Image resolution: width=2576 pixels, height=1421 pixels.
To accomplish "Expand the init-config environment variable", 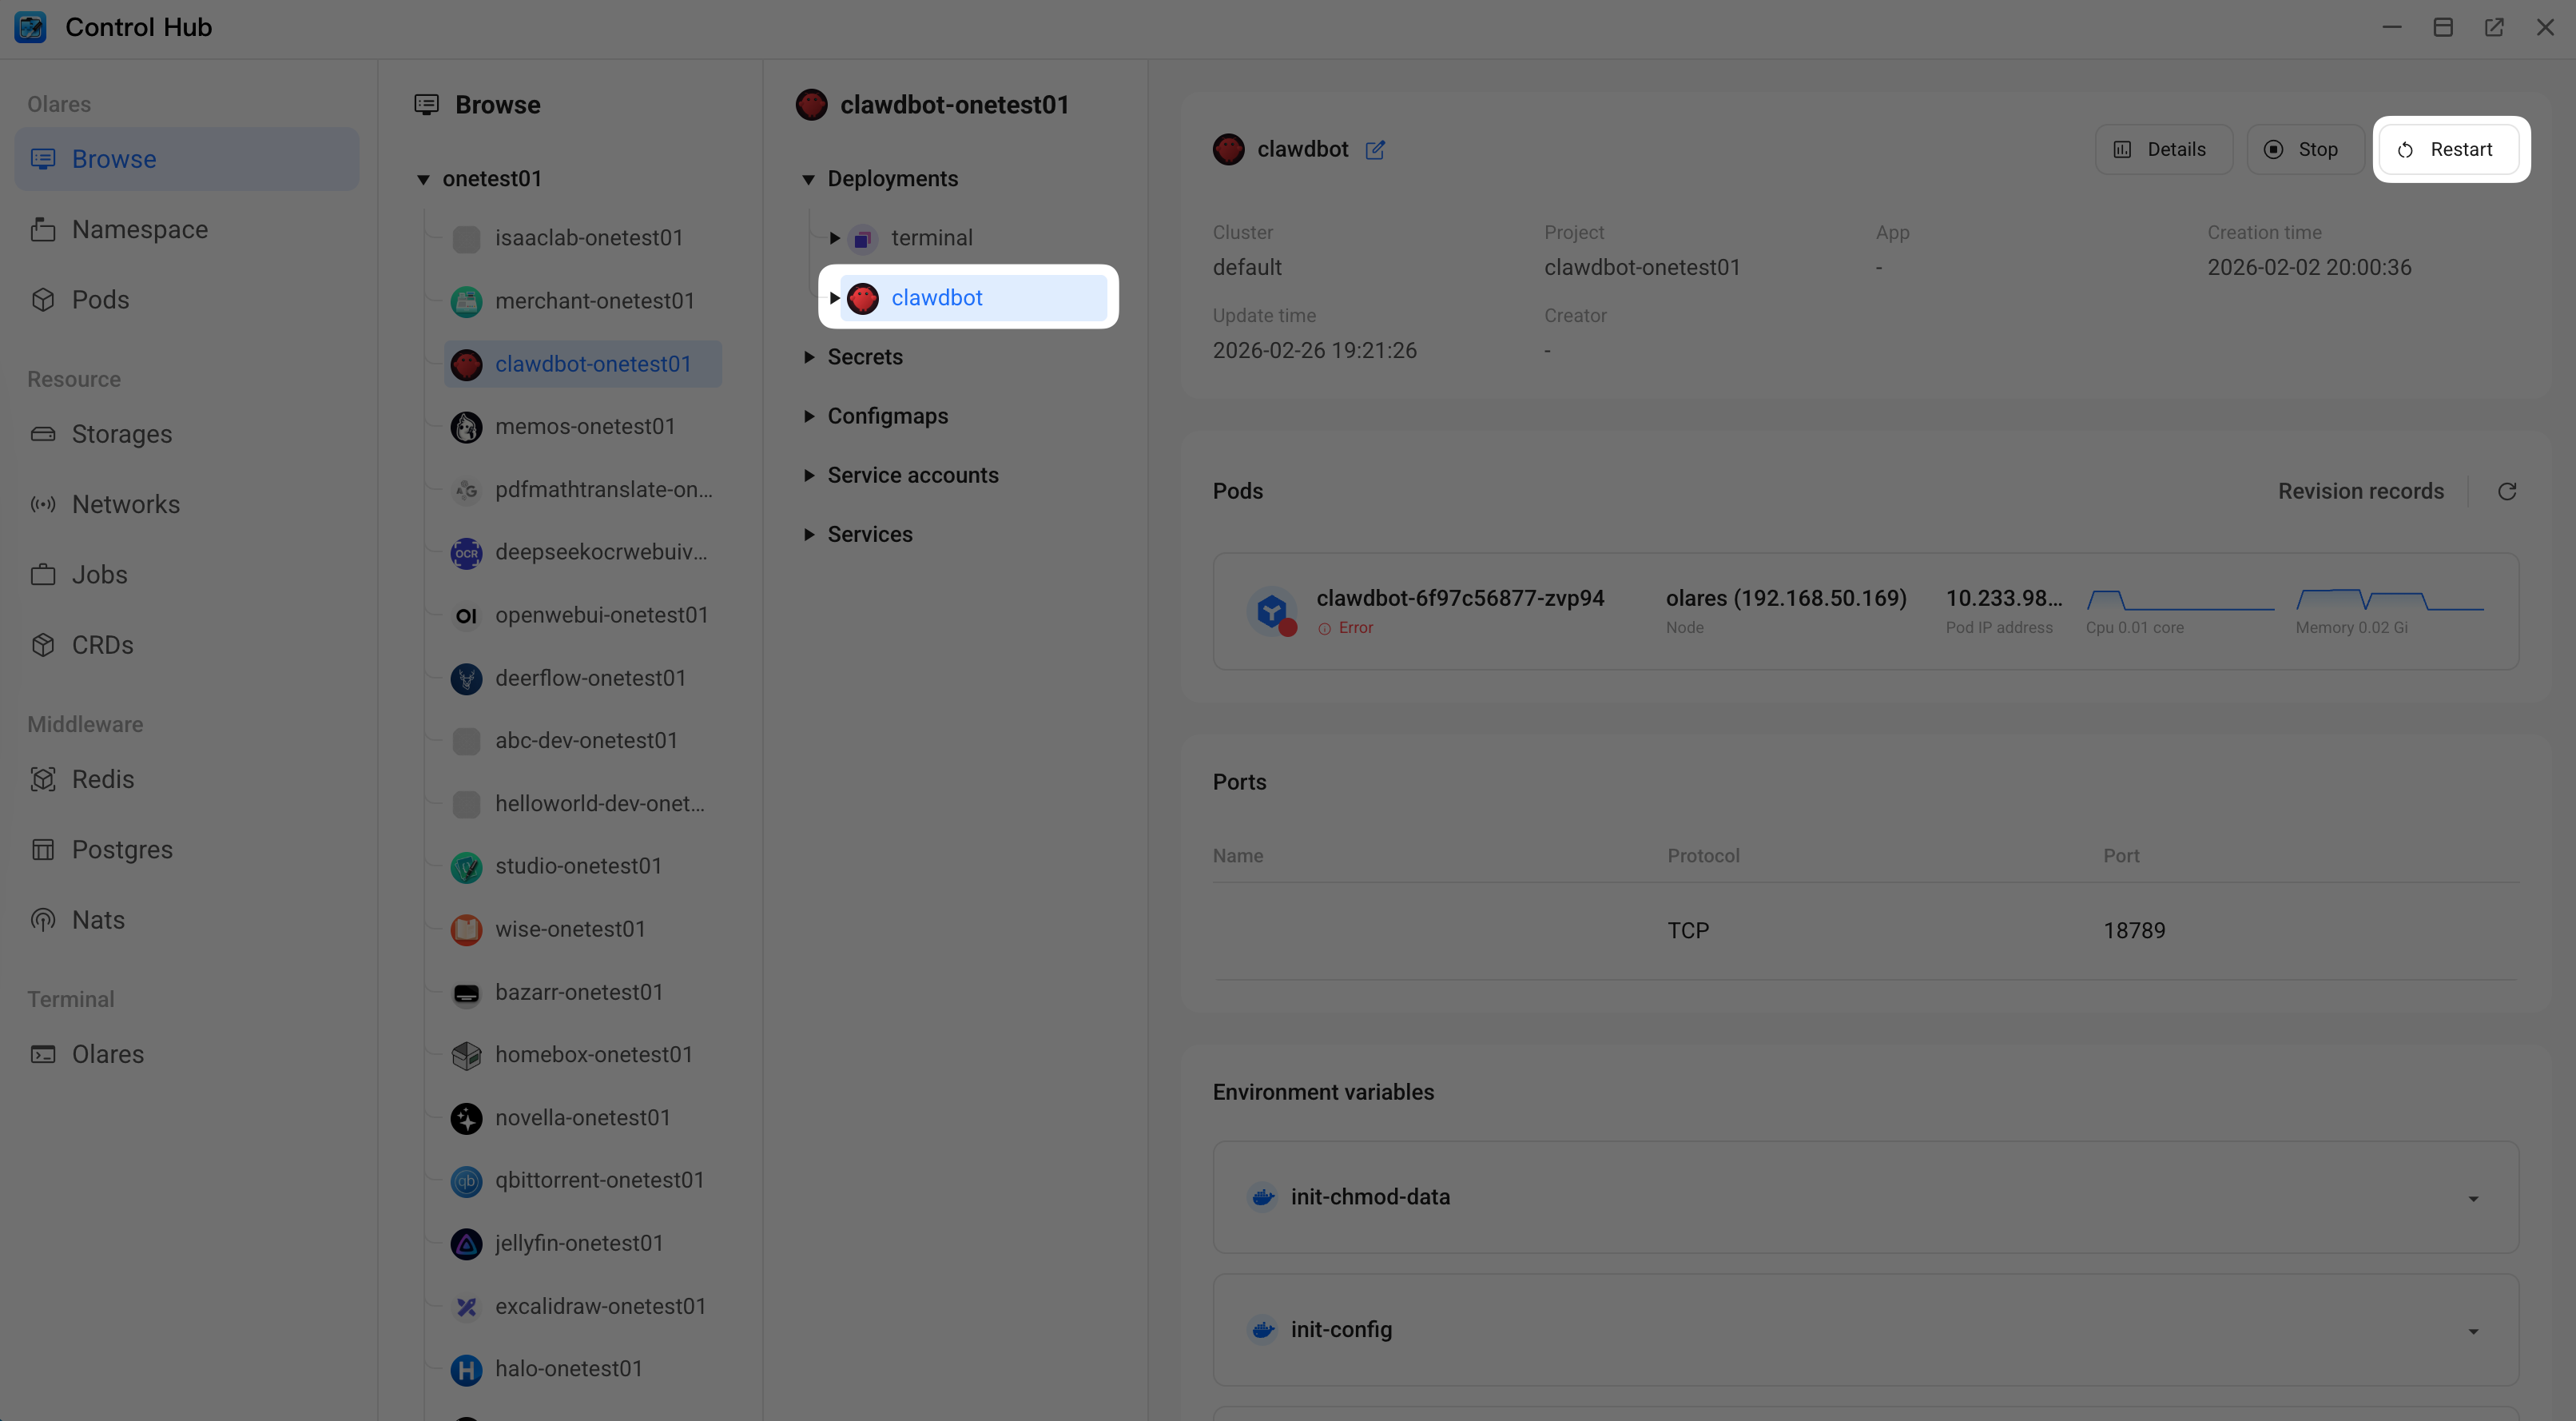I will [x=2473, y=1330].
